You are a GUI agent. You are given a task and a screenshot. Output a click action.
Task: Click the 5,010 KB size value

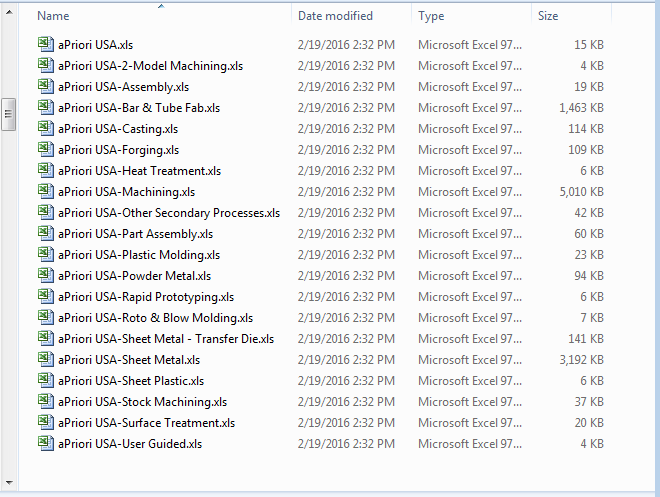click(x=581, y=192)
